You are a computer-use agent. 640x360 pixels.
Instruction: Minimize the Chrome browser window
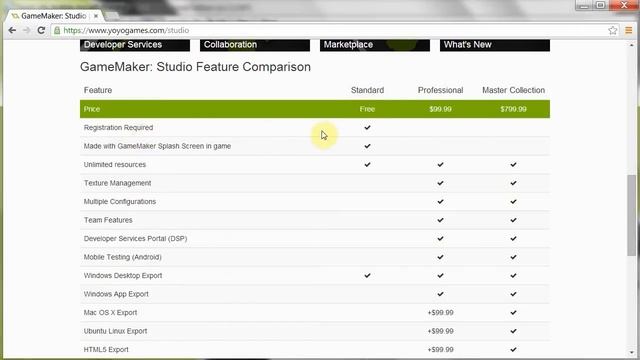click(584, 5)
